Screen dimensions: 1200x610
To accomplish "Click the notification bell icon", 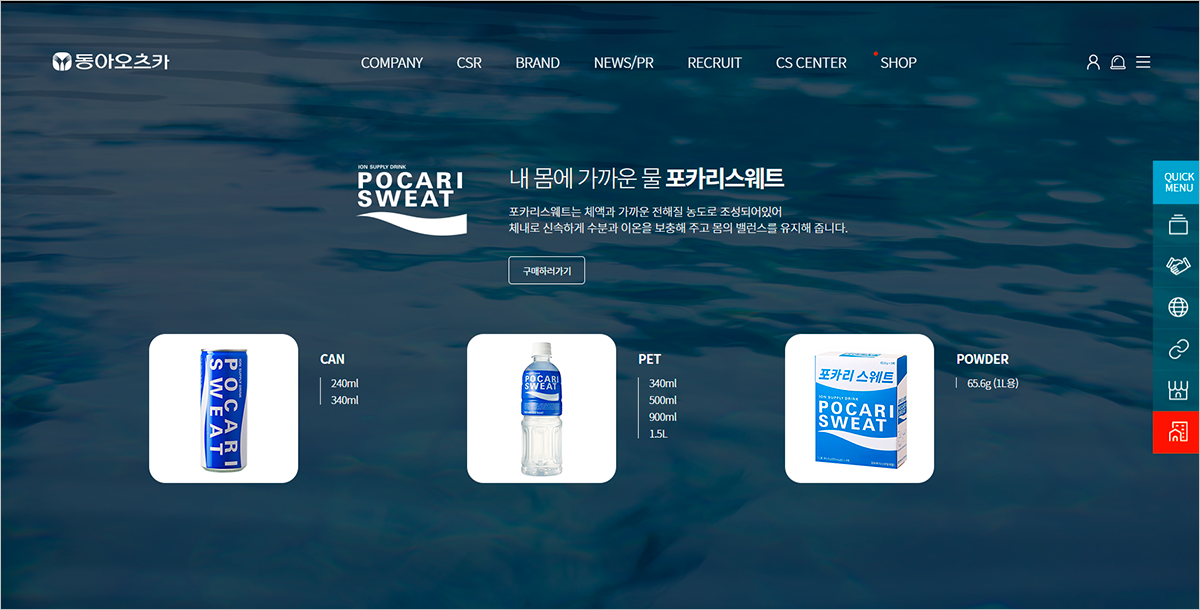I will [1118, 62].
